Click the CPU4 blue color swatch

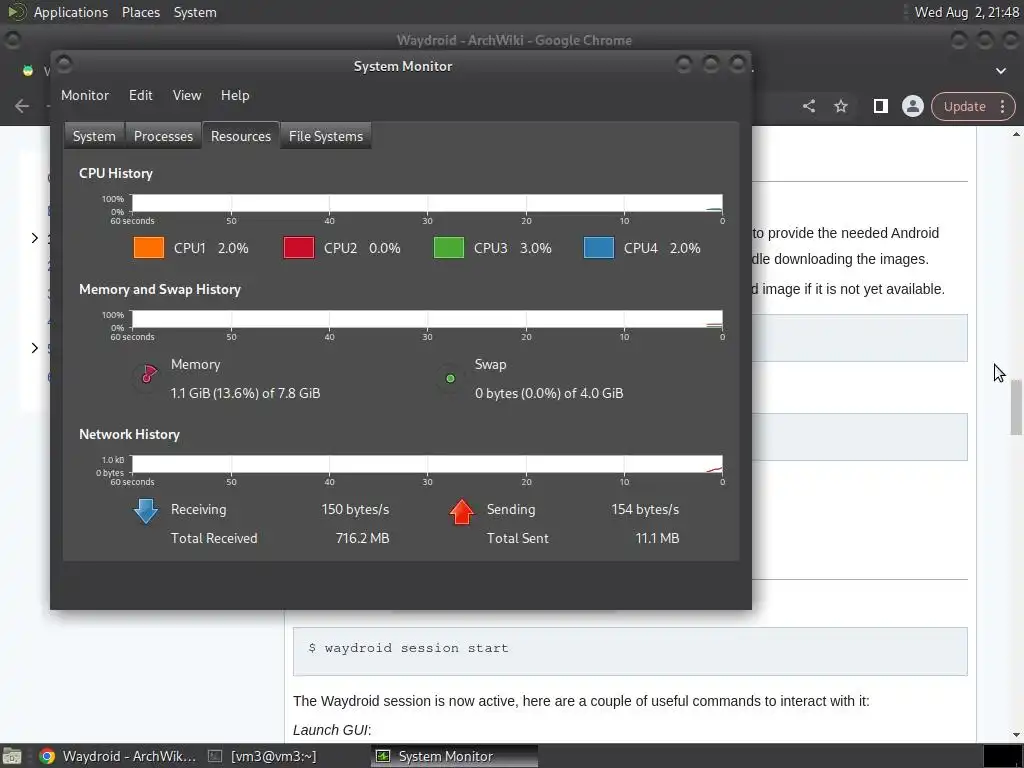point(599,248)
